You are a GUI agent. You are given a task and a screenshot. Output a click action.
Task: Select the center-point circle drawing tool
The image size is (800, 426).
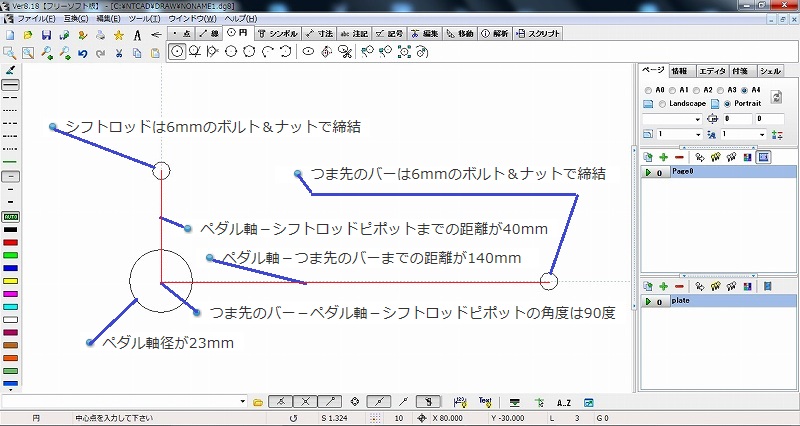coord(176,52)
